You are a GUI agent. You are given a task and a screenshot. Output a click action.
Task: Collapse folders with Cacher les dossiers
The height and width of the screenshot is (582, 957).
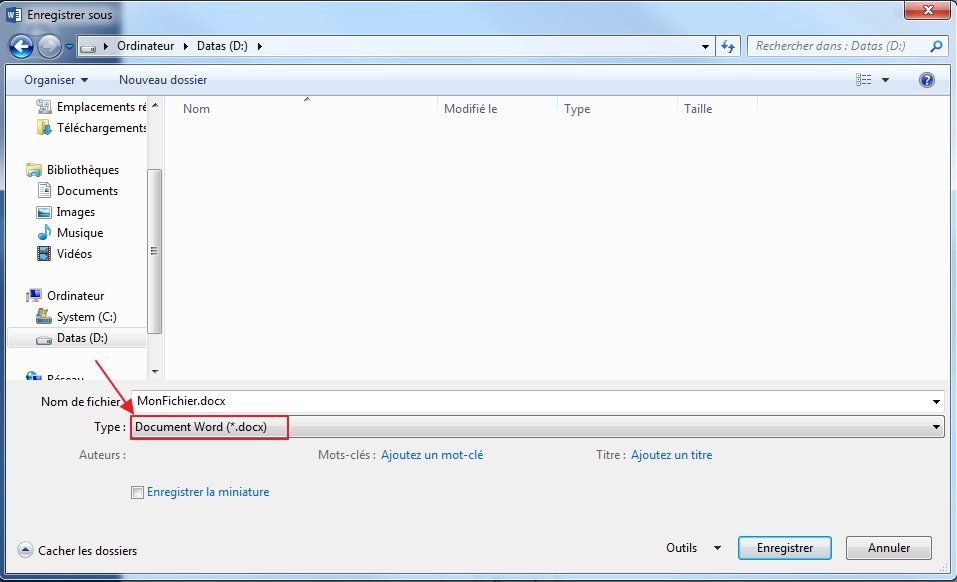coord(78,551)
